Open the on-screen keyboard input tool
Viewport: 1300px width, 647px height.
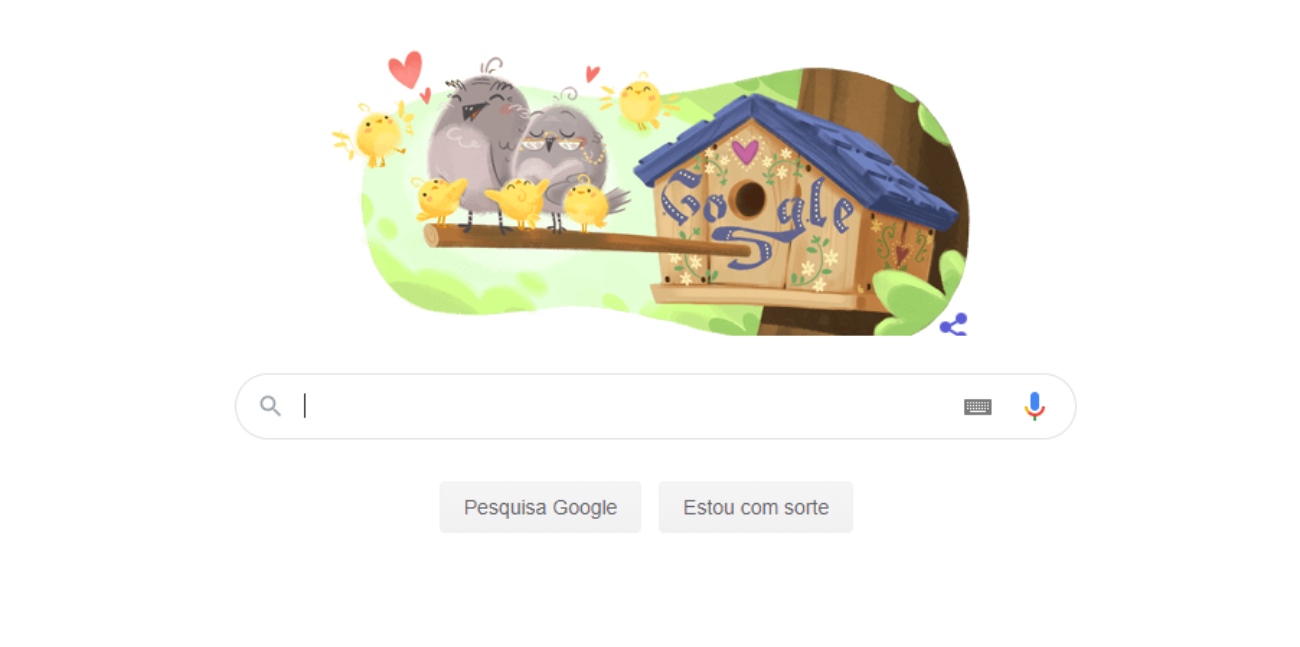click(978, 406)
